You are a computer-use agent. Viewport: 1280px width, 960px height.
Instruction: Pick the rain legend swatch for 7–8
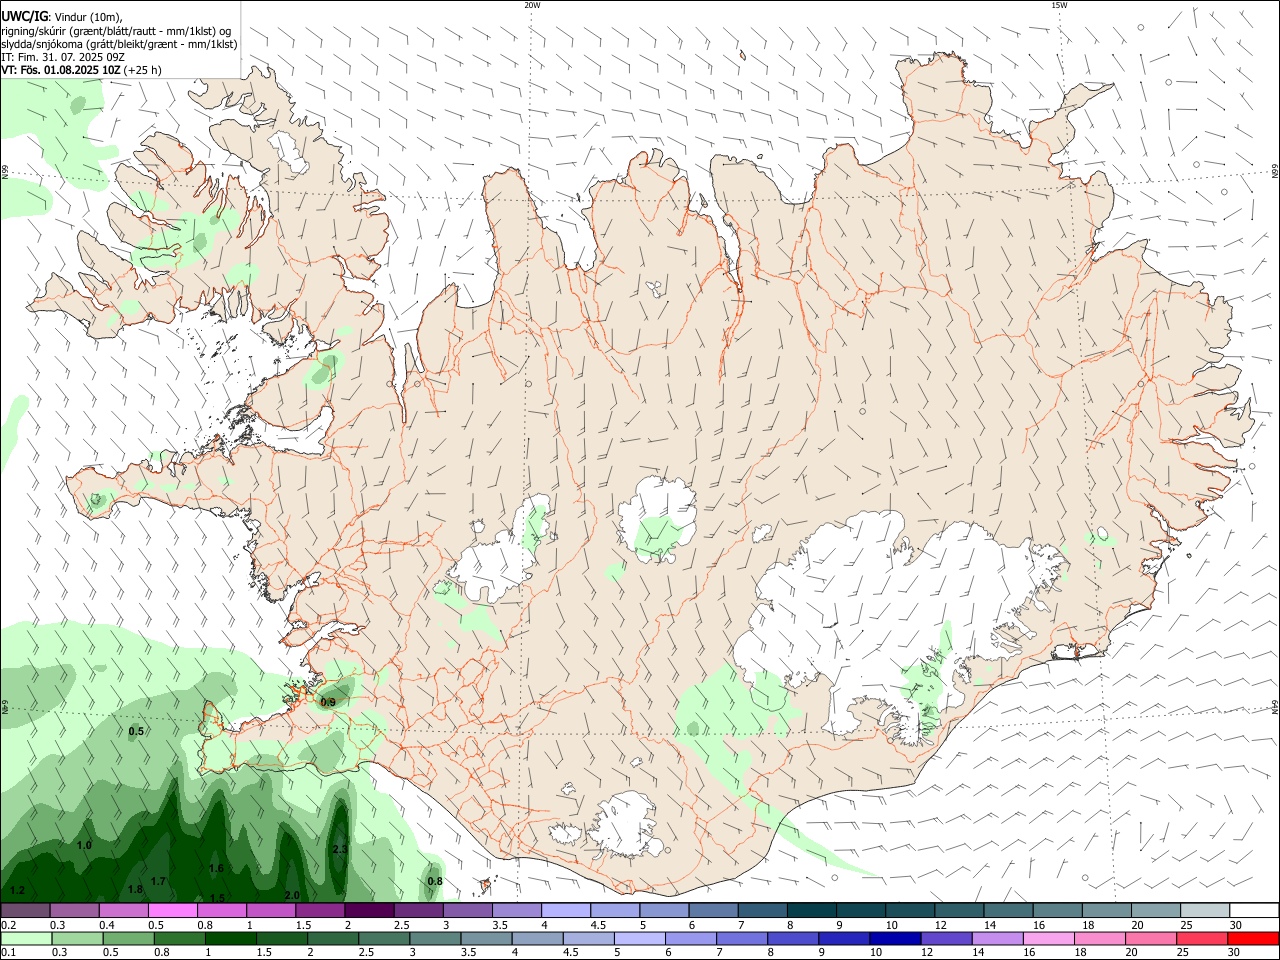click(742, 939)
